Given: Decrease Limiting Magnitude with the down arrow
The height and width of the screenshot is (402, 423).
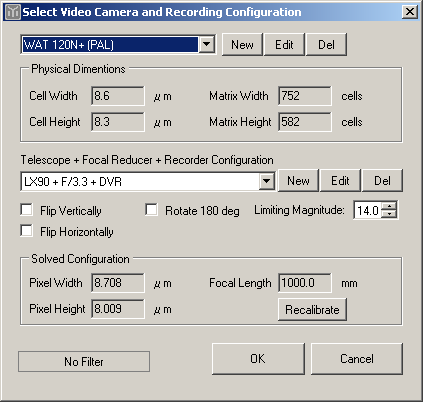Looking at the screenshot, I should pyautogui.click(x=389, y=214).
